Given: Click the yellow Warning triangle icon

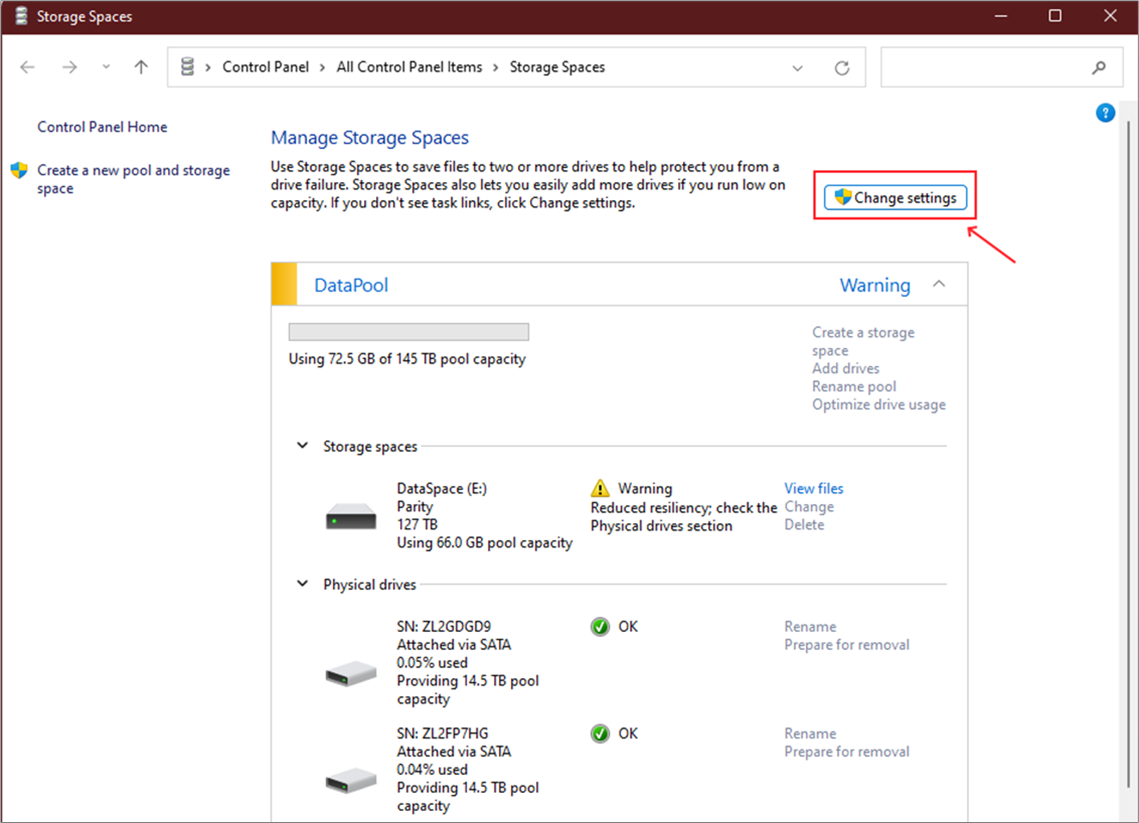Looking at the screenshot, I should coord(600,487).
